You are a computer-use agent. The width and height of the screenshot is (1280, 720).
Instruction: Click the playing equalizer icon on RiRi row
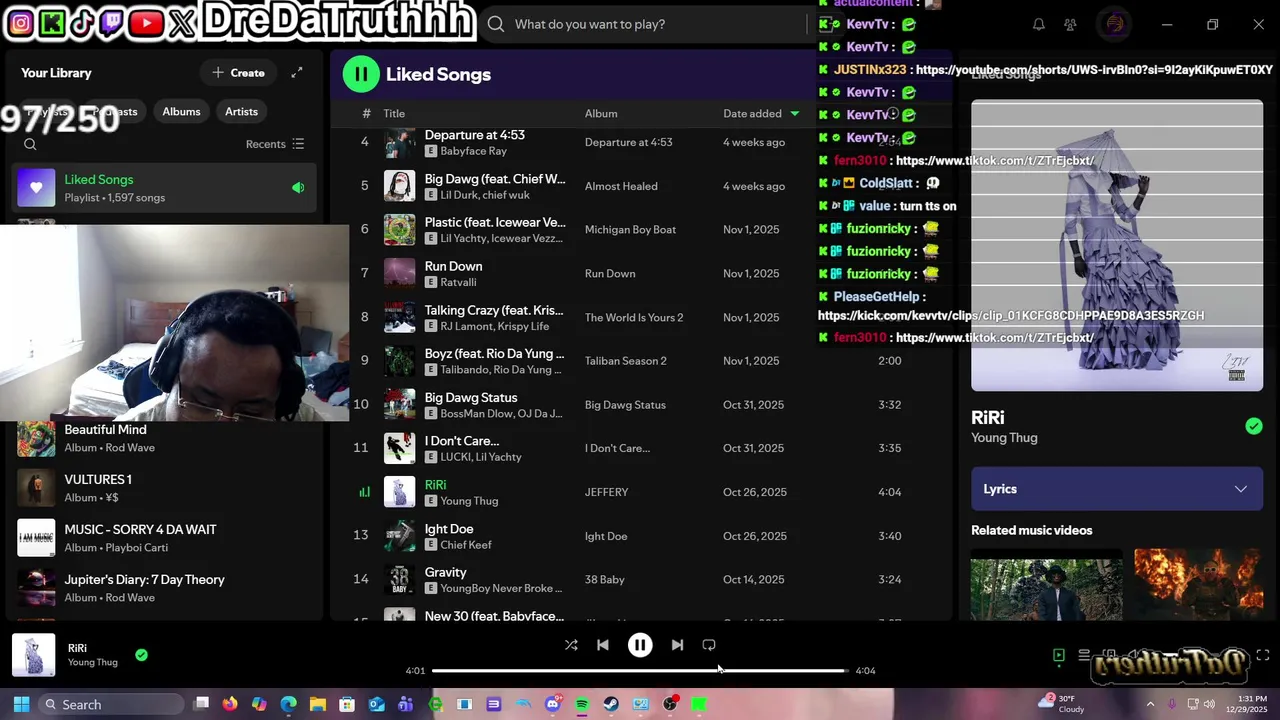[x=364, y=492]
